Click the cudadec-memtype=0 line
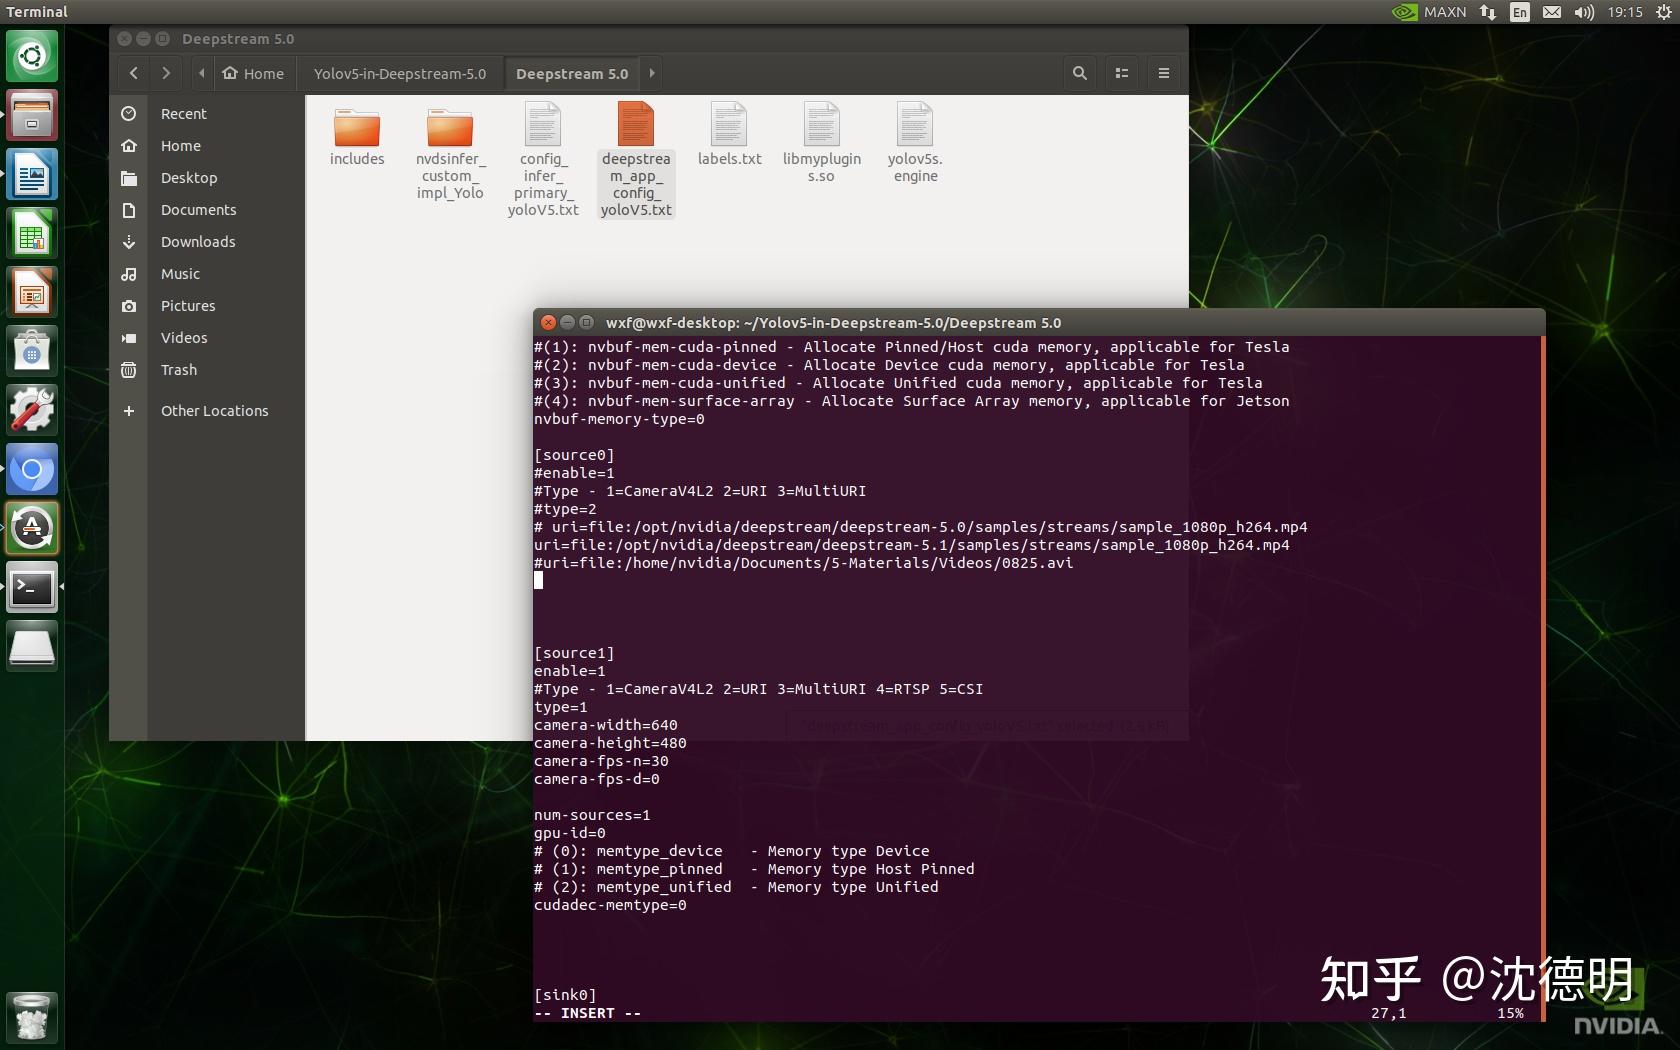Viewport: 1680px width, 1050px height. (610, 905)
